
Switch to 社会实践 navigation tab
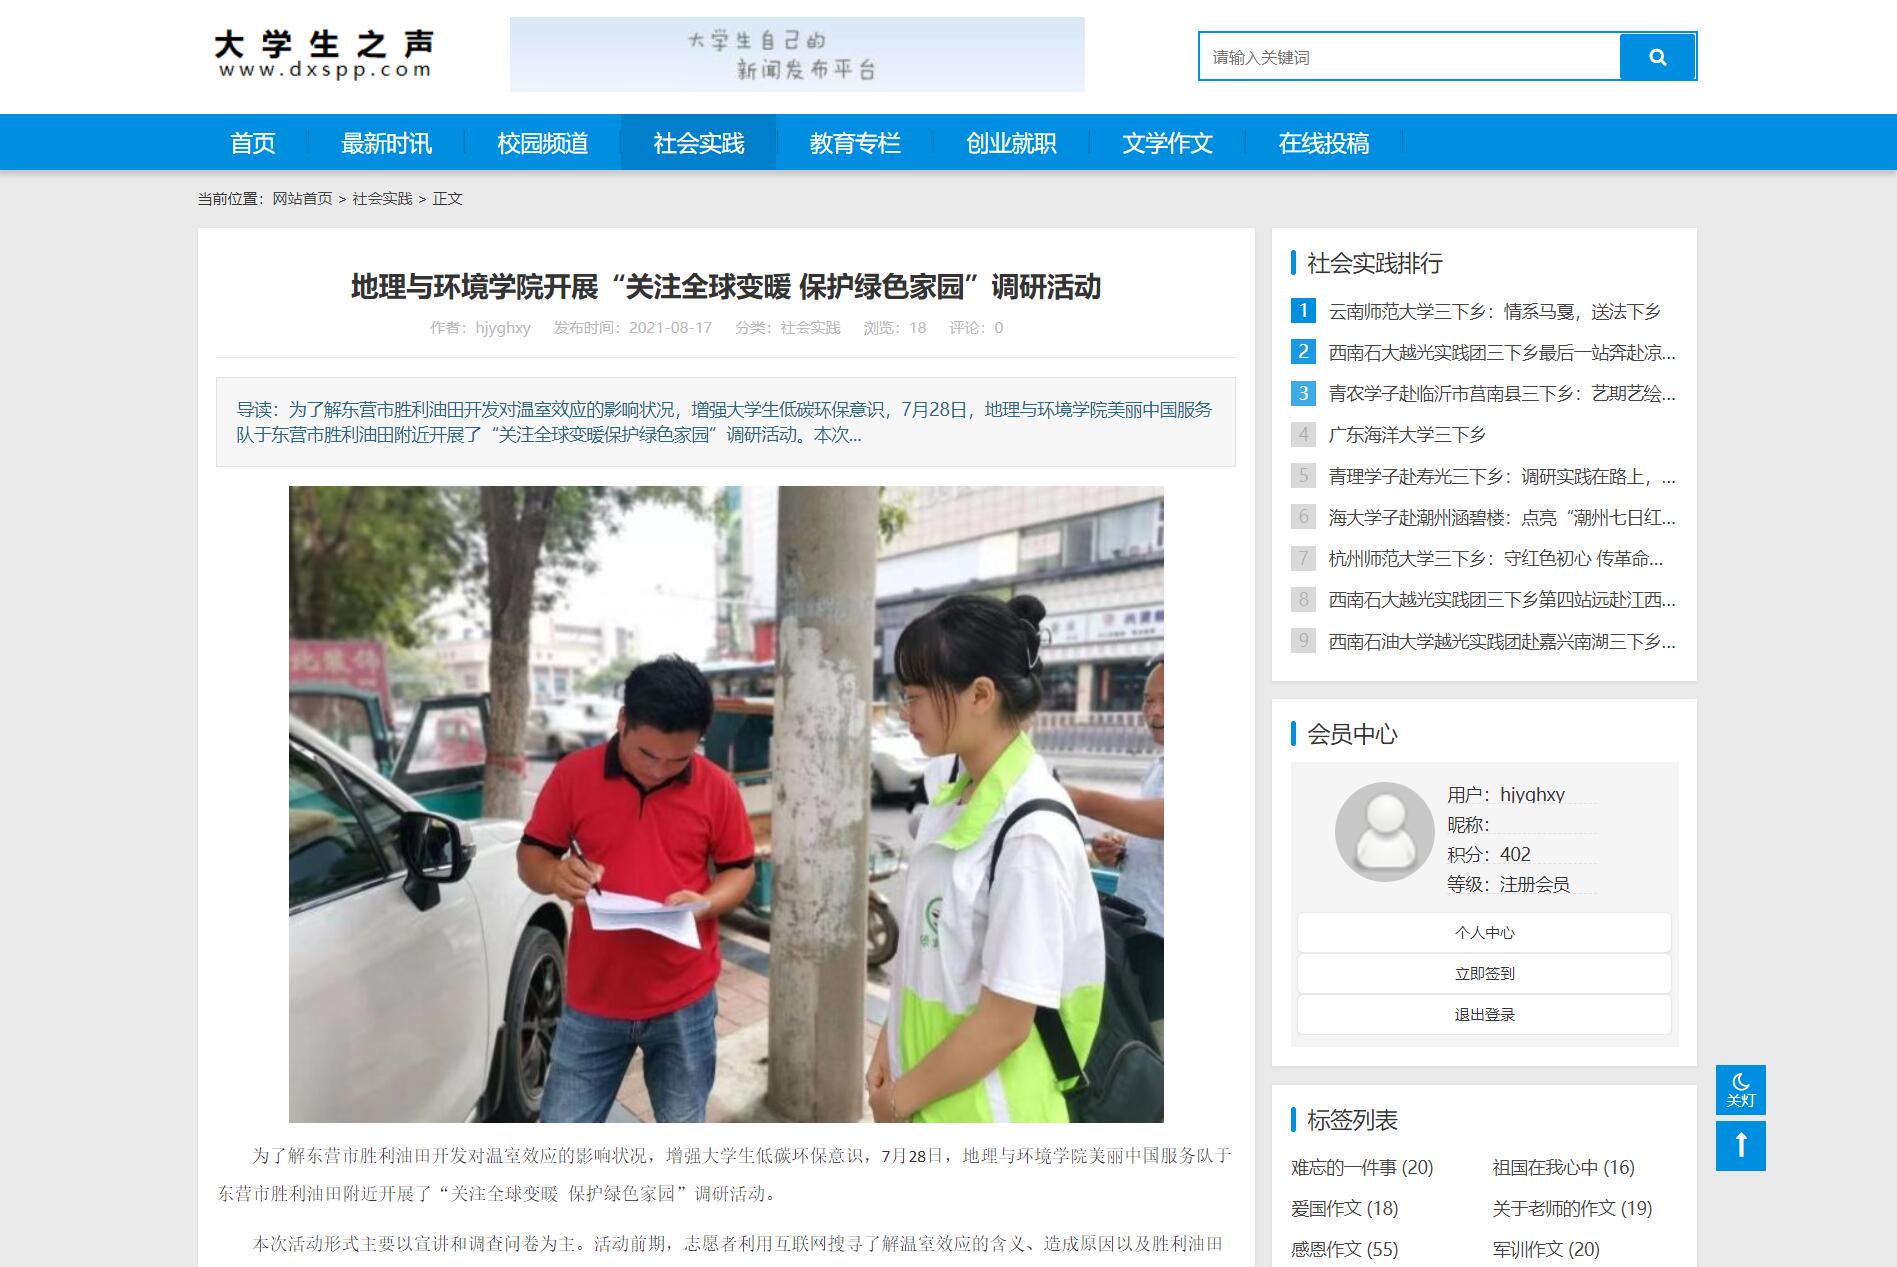698,143
